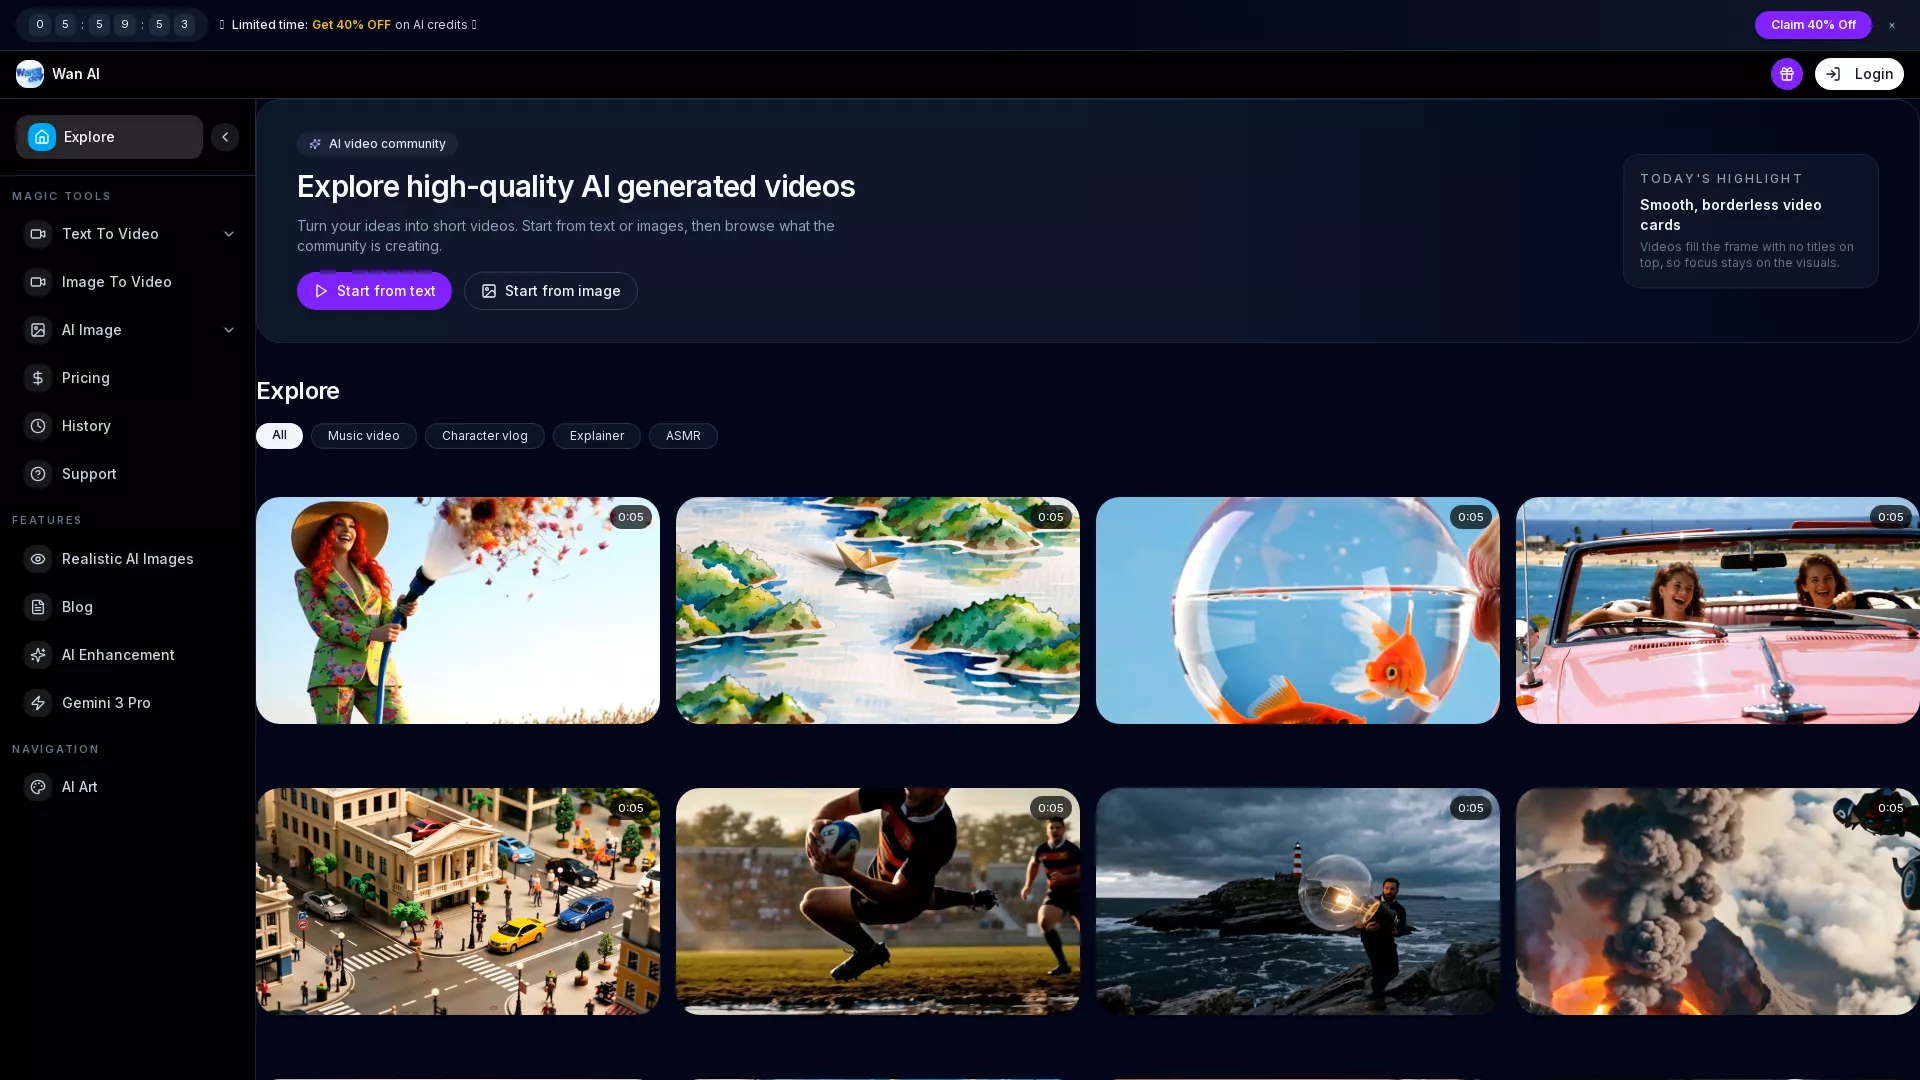
Task: Open the AI Enhancement feature
Action: pos(118,655)
